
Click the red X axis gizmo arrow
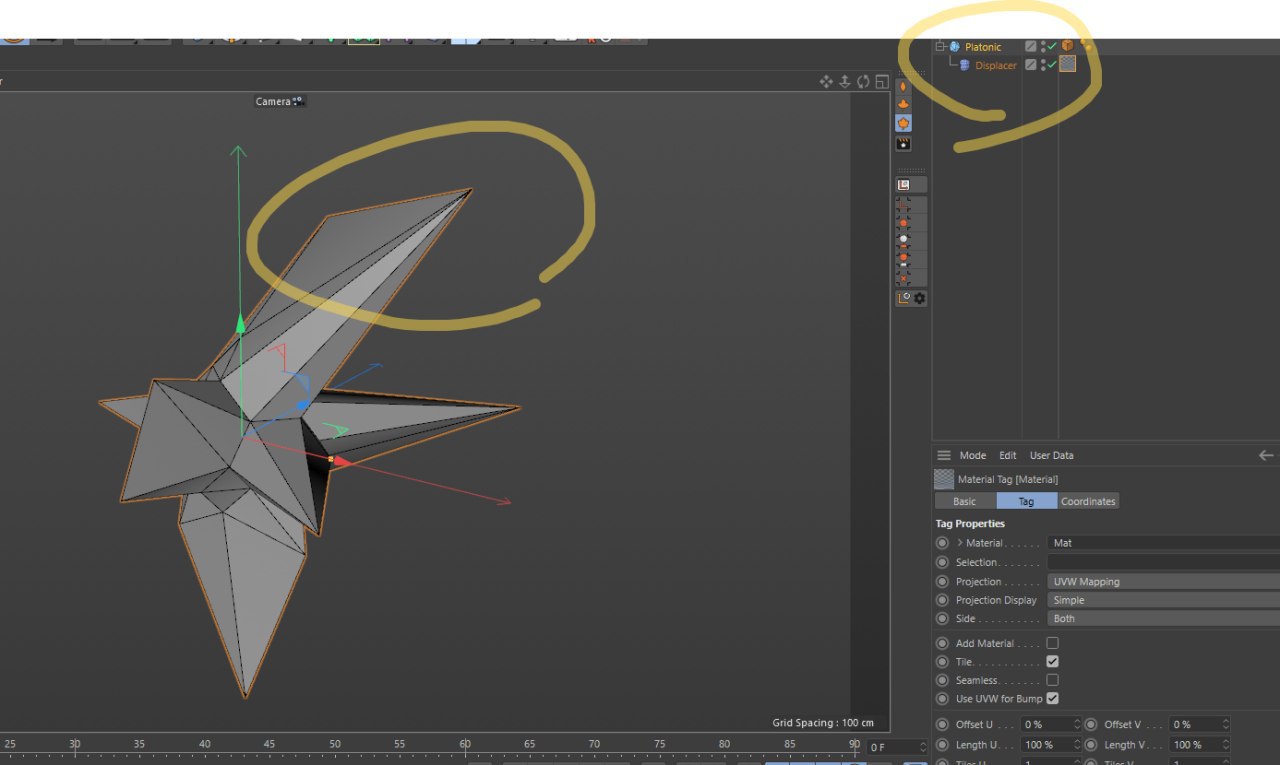pos(341,461)
